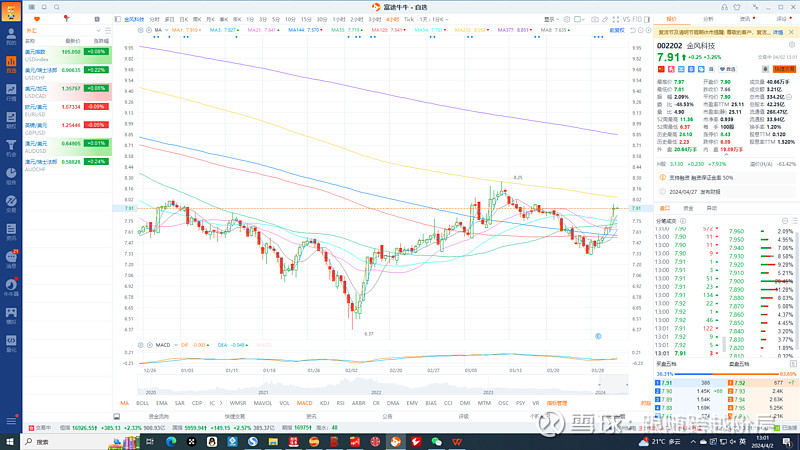Dismiss the holiday notice banner

coord(791,32)
